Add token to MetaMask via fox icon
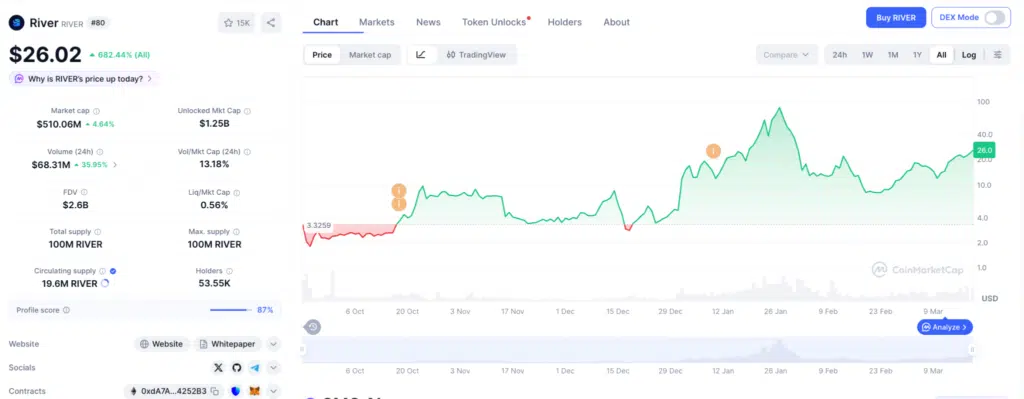The height and width of the screenshot is (399, 1024). (254, 391)
